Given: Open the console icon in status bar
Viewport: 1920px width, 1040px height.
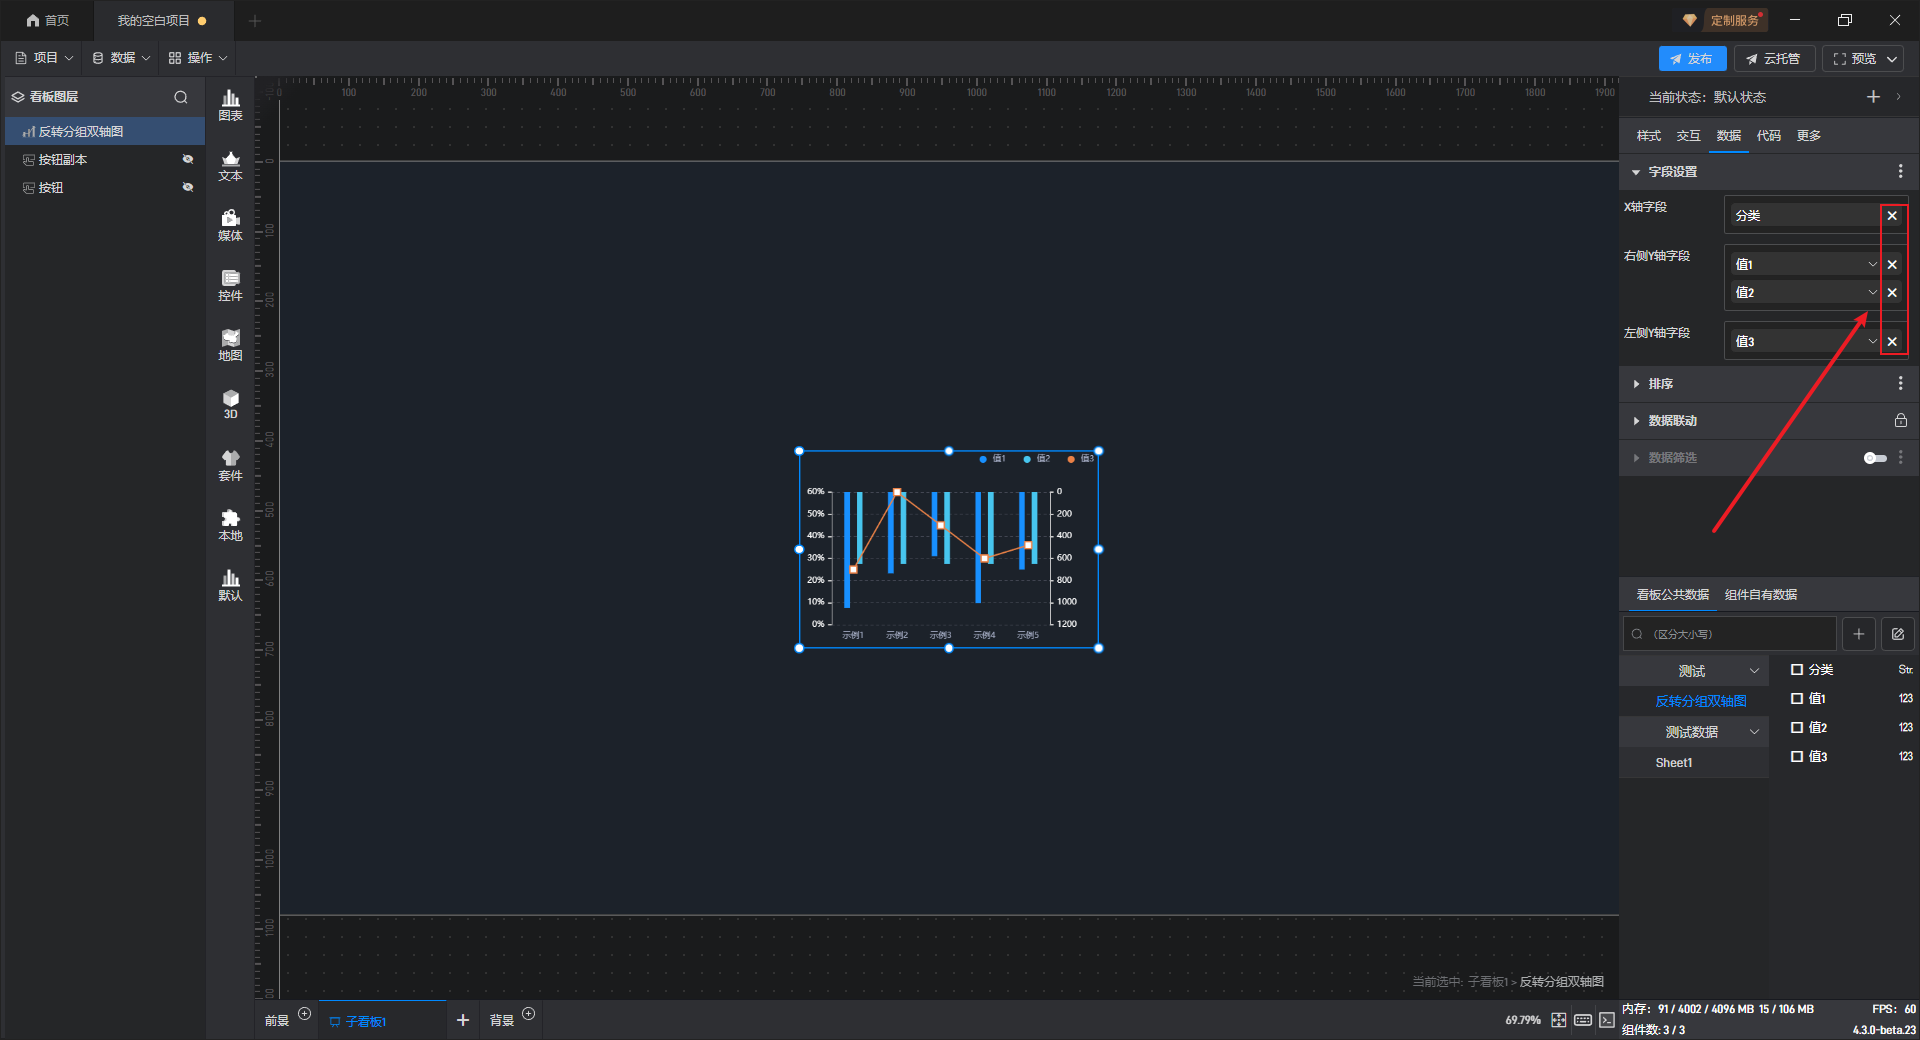Looking at the screenshot, I should click(1607, 1020).
